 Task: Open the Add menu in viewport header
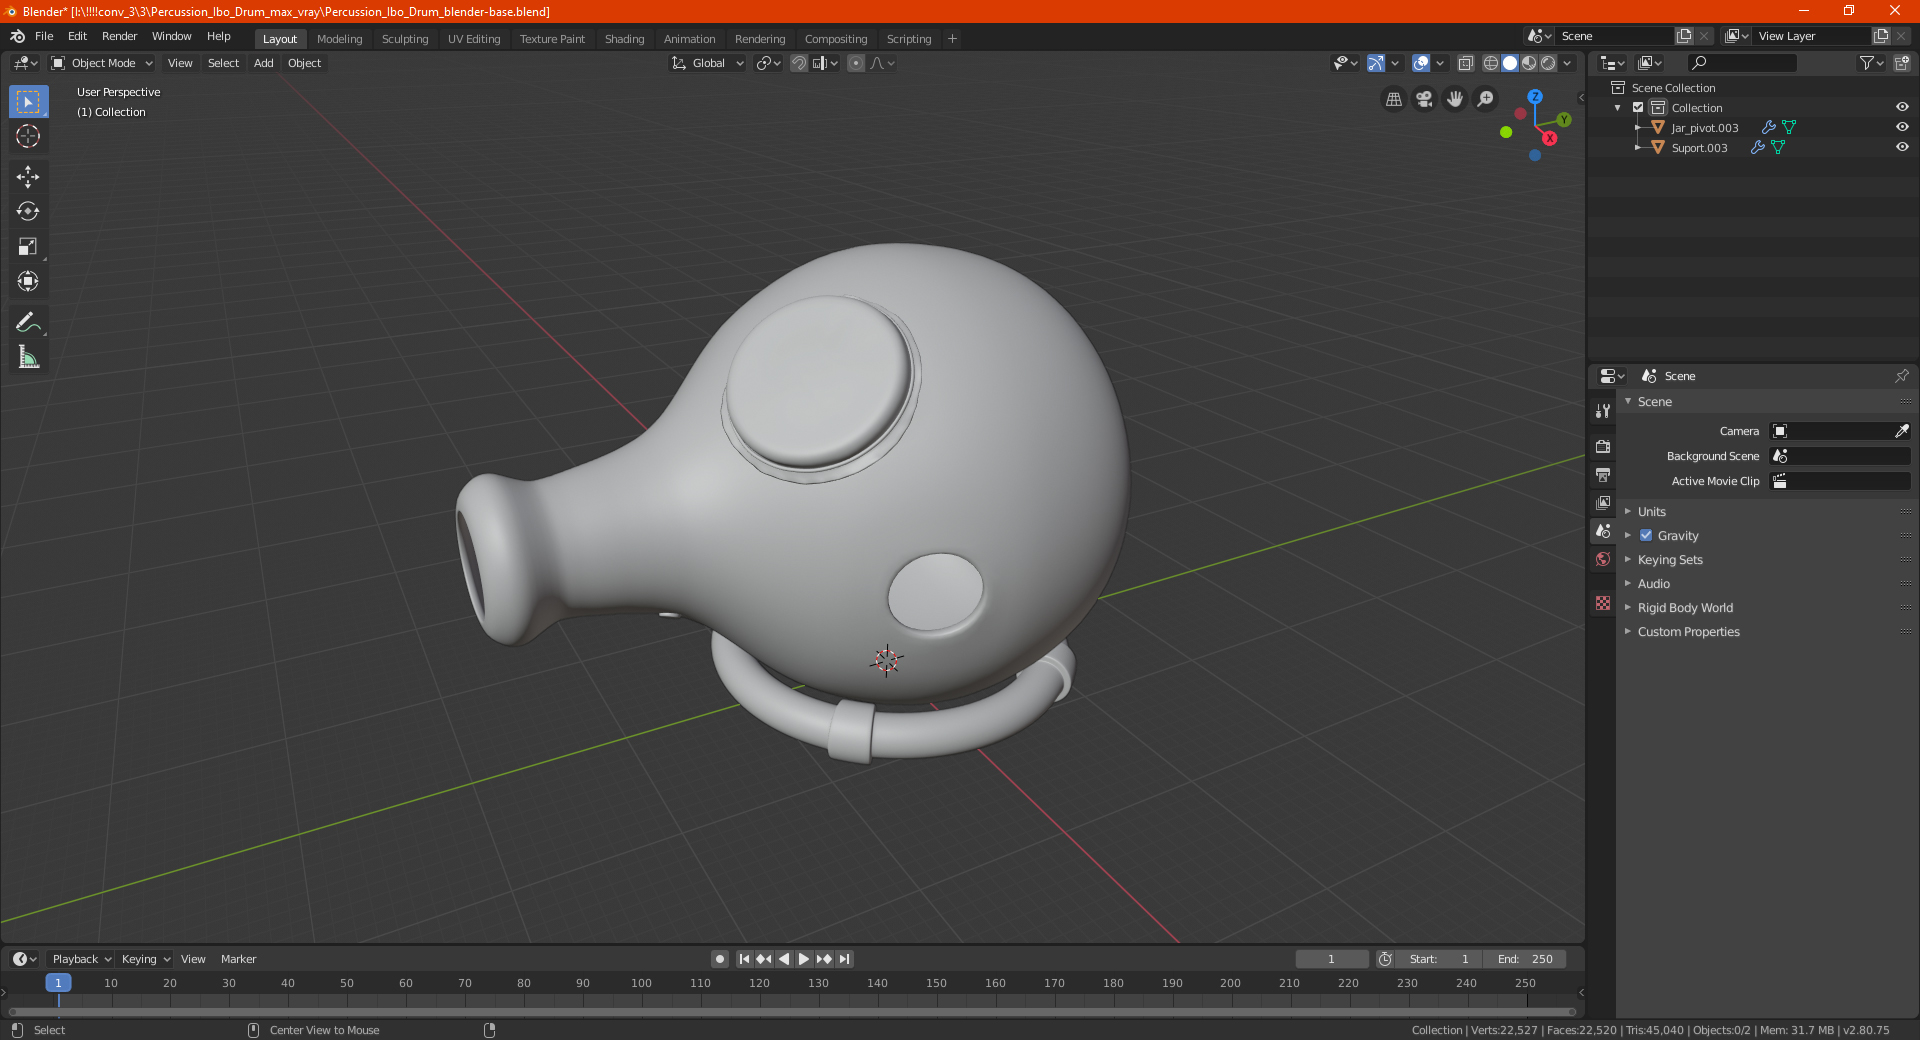[x=264, y=63]
